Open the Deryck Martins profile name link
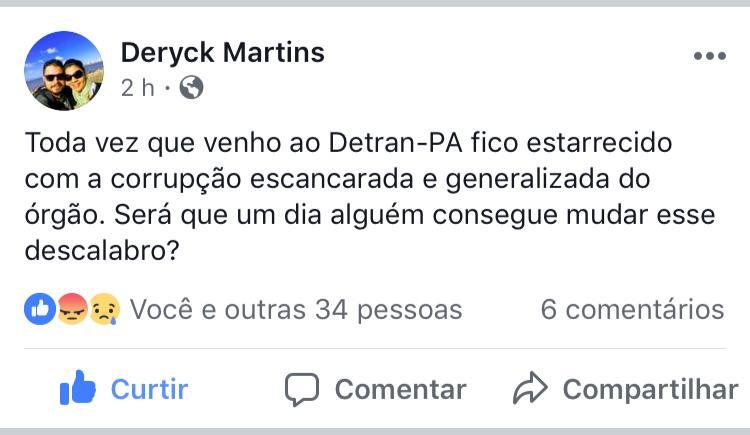 222,52
